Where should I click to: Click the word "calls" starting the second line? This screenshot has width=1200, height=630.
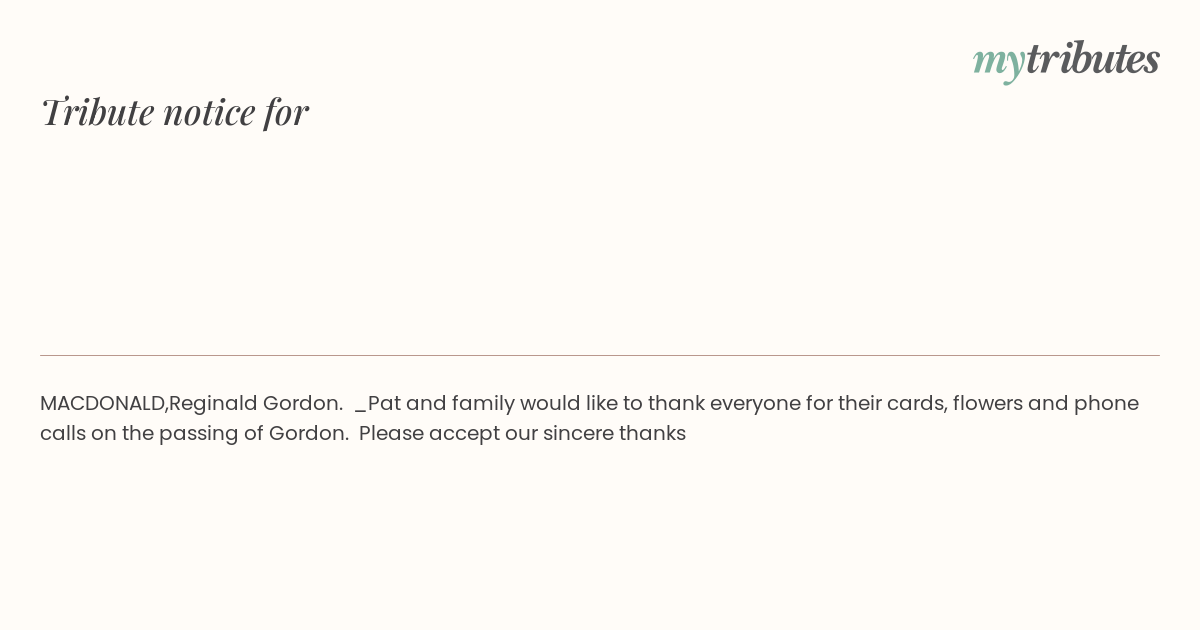tap(62, 434)
